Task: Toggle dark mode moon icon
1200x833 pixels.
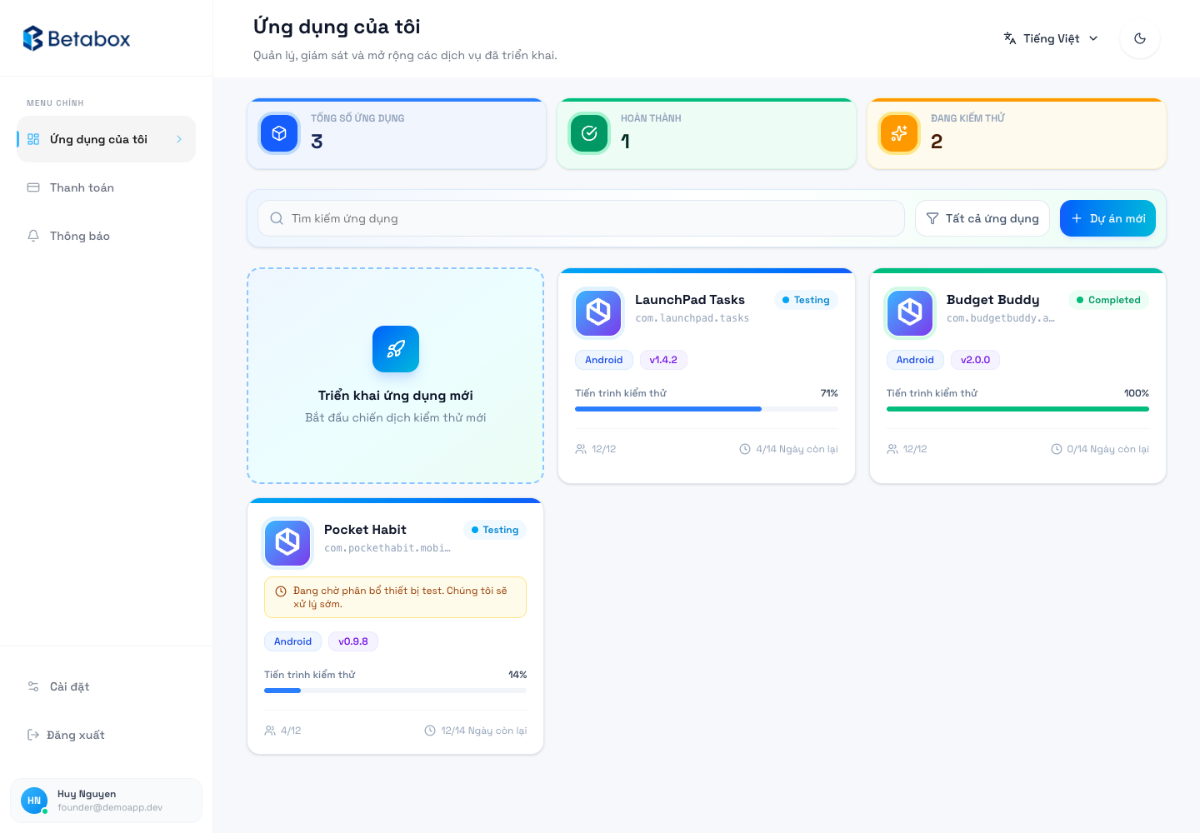Action: [x=1140, y=38]
